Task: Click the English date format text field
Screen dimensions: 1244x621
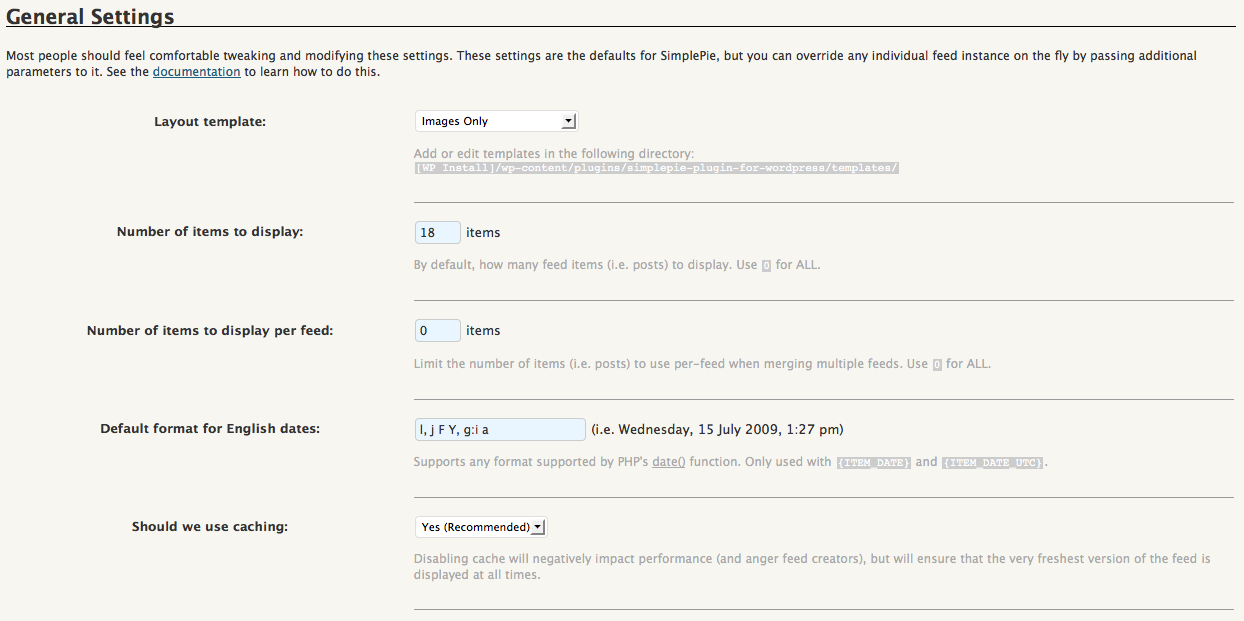Action: click(x=499, y=429)
